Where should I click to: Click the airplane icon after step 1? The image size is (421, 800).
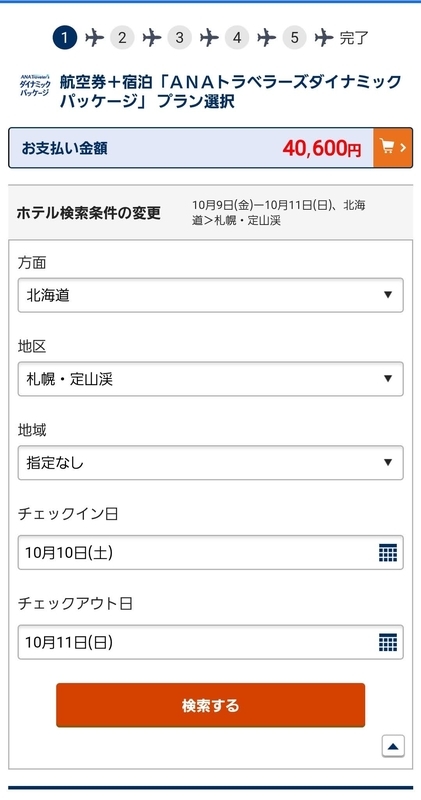pyautogui.click(x=94, y=38)
